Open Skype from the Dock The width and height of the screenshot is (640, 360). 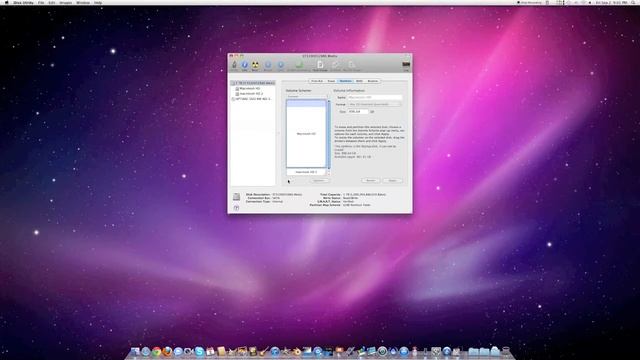click(199, 351)
